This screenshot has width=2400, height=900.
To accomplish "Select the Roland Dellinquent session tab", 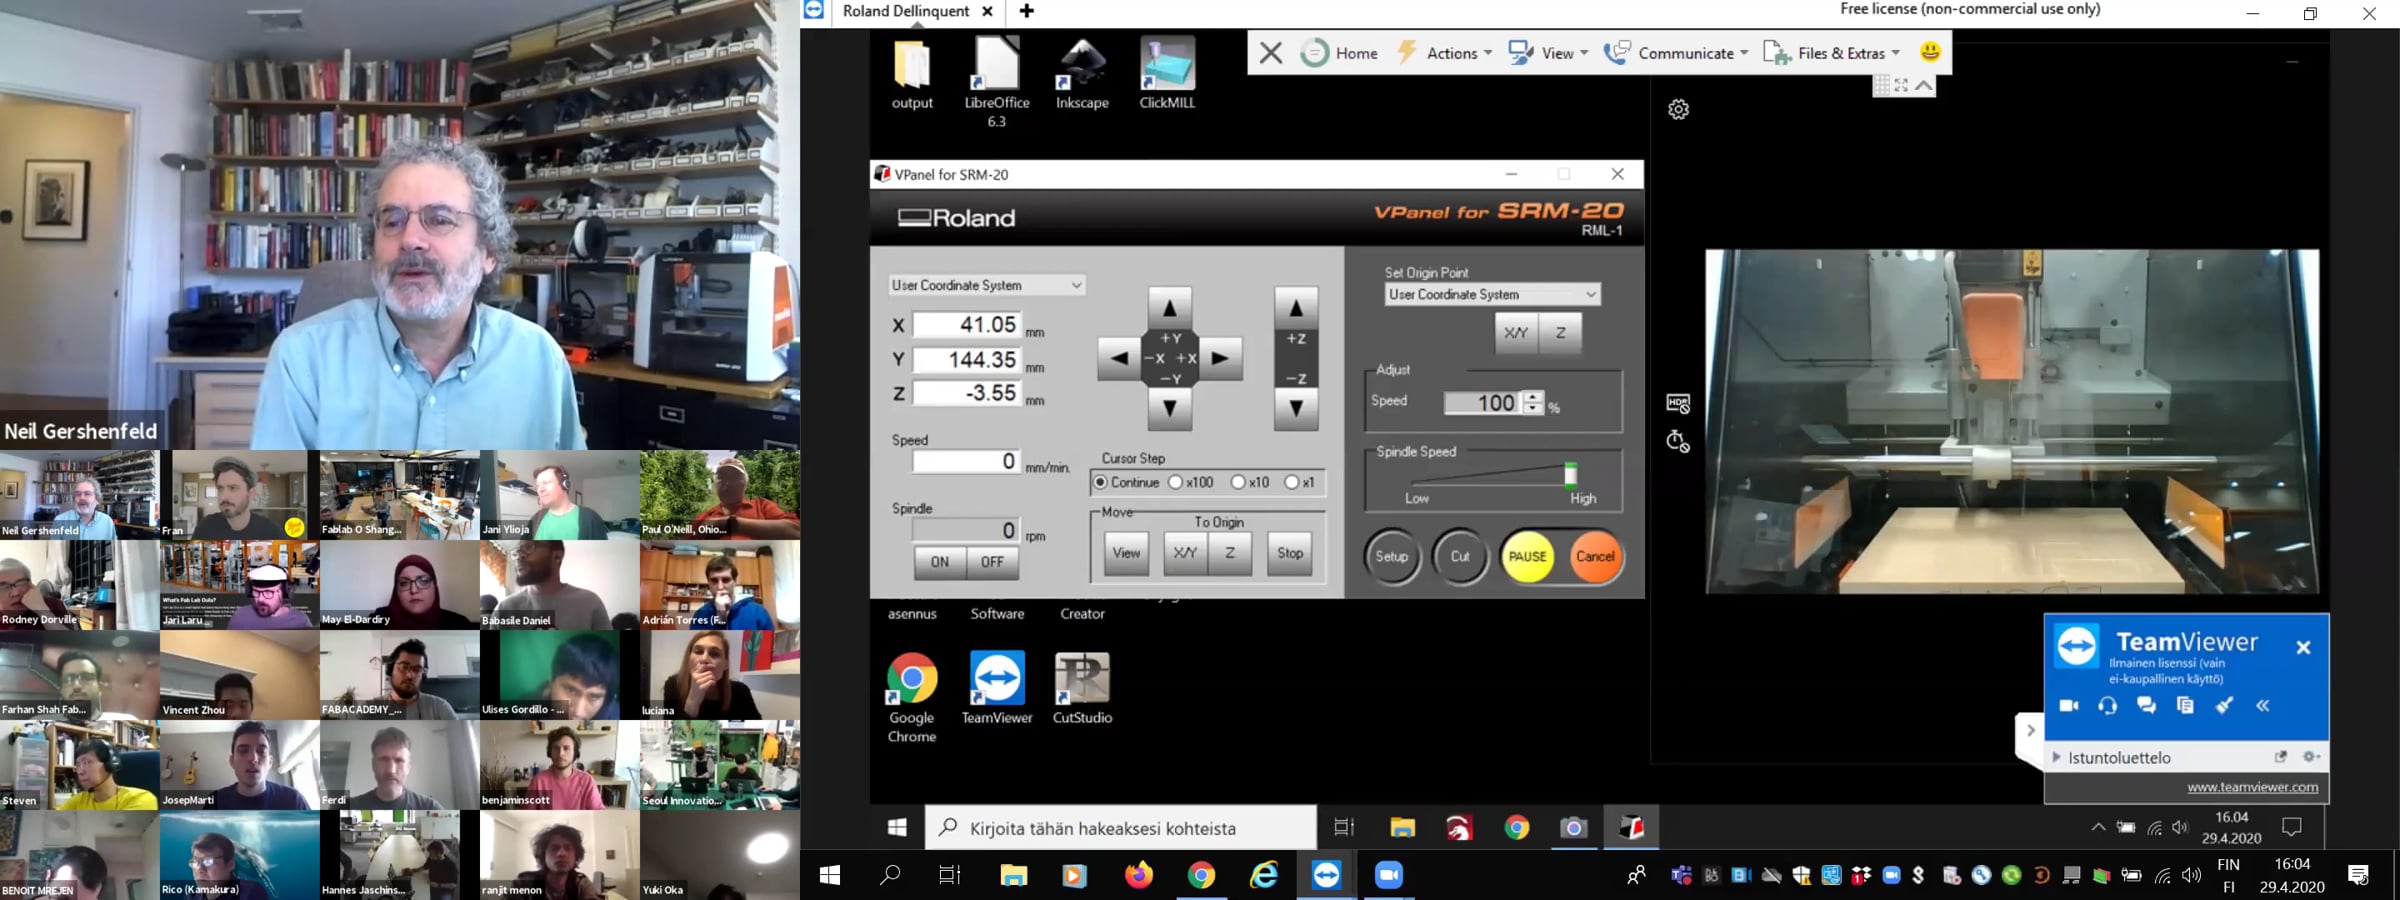I will [906, 11].
